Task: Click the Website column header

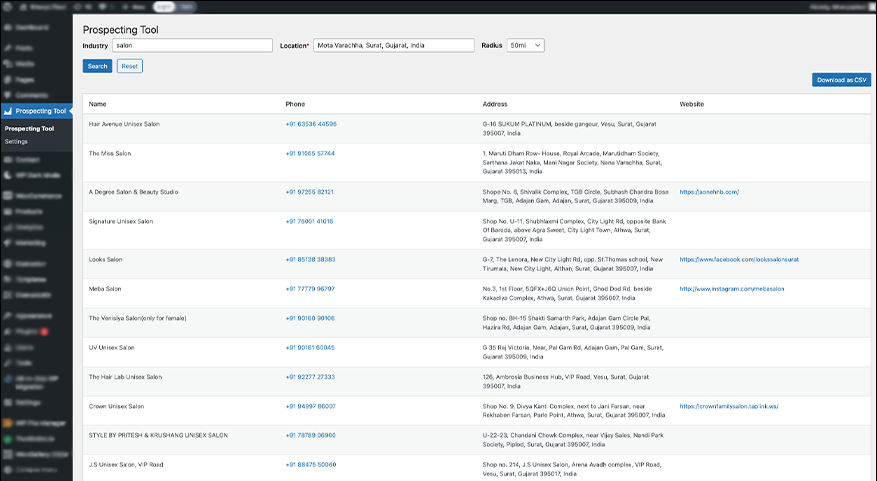Action: [x=692, y=104]
